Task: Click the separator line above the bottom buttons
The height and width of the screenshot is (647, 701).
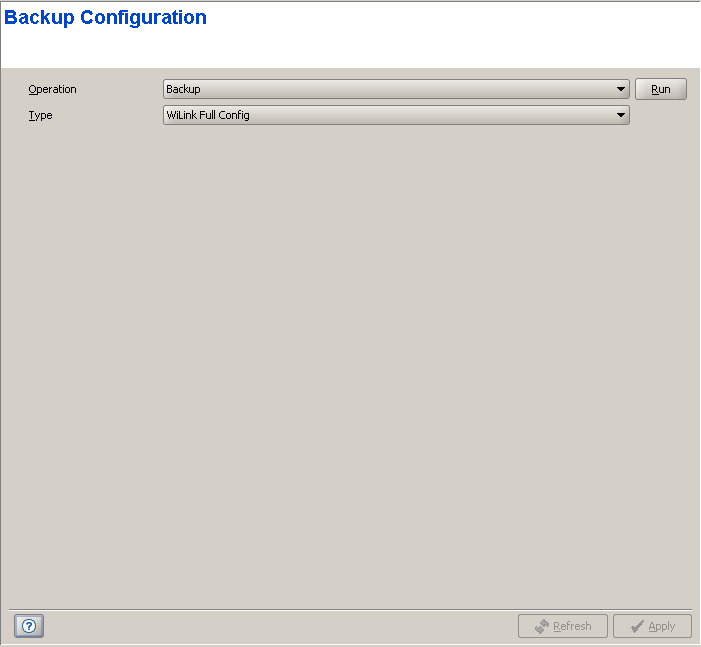Action: pos(350,609)
